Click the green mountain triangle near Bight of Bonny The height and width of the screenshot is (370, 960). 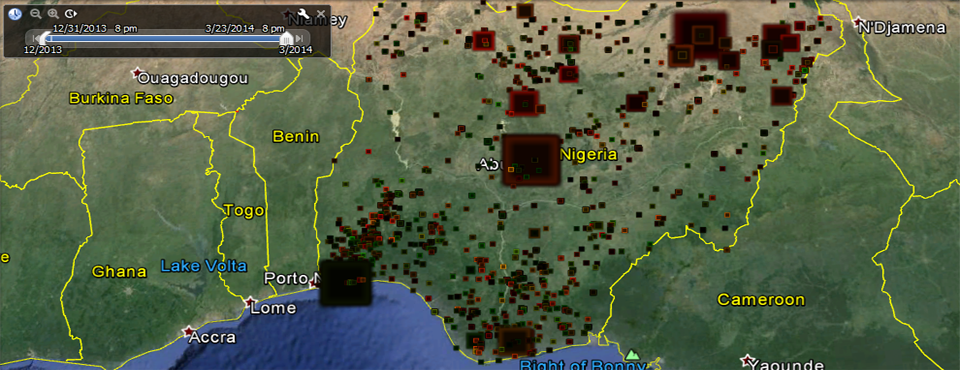tap(632, 355)
